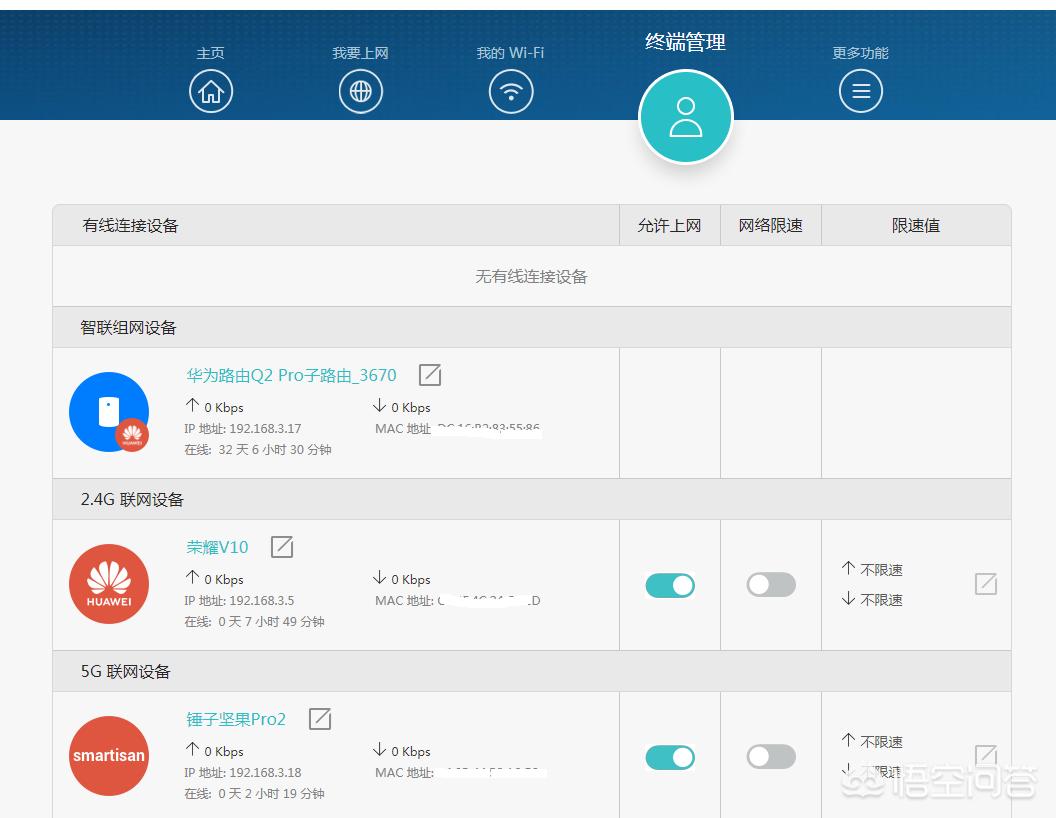
Task: Select the 终端管理 user icon
Action: click(x=686, y=117)
